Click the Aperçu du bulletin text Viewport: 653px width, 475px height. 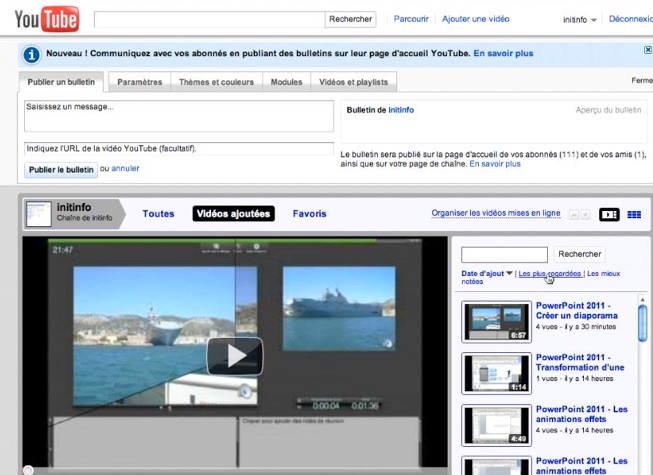coord(608,110)
